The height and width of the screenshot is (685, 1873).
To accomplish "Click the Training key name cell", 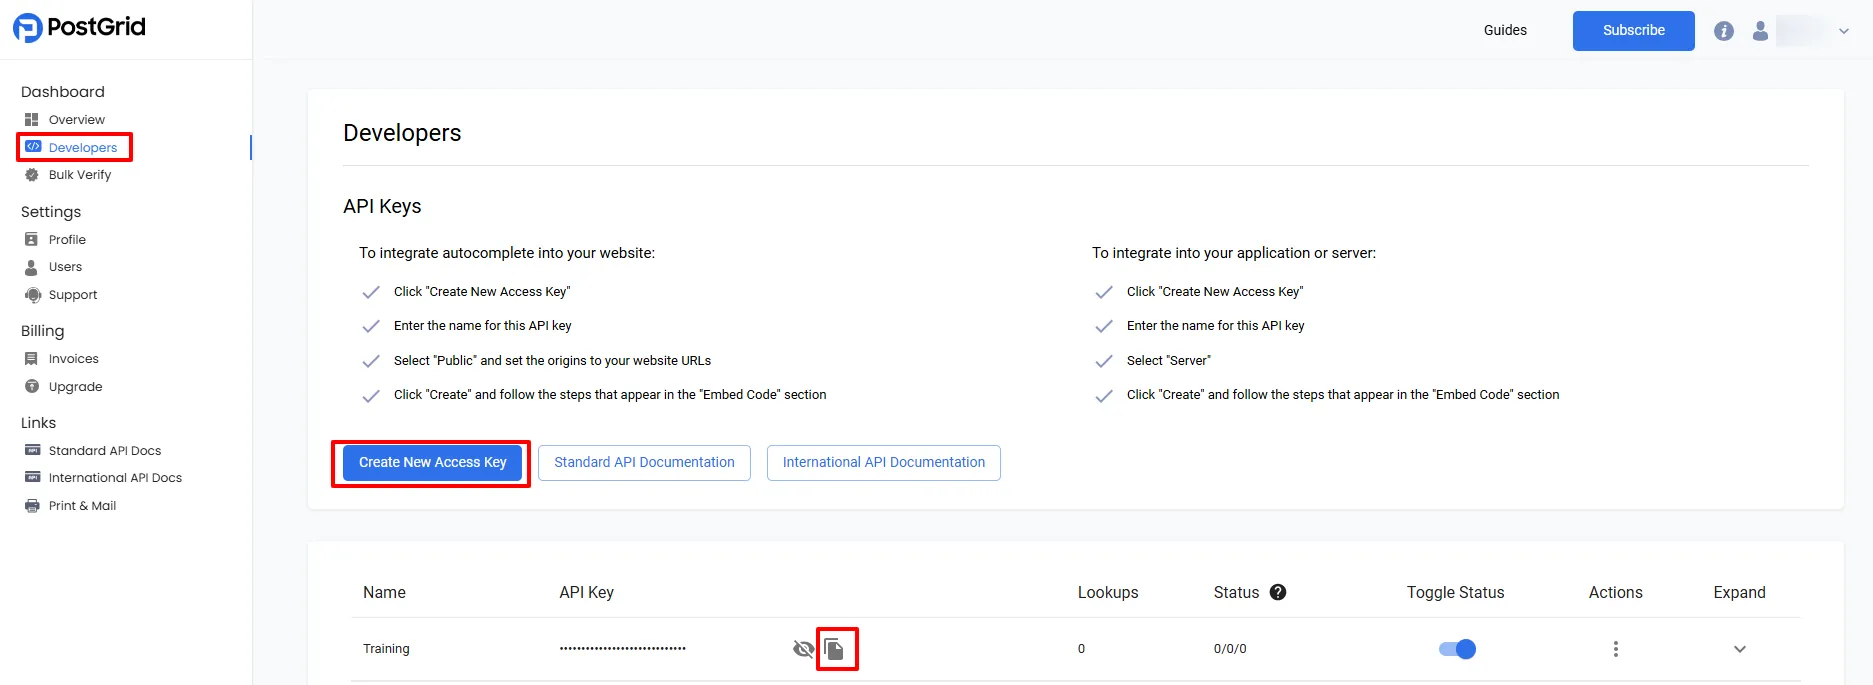I will click(386, 649).
